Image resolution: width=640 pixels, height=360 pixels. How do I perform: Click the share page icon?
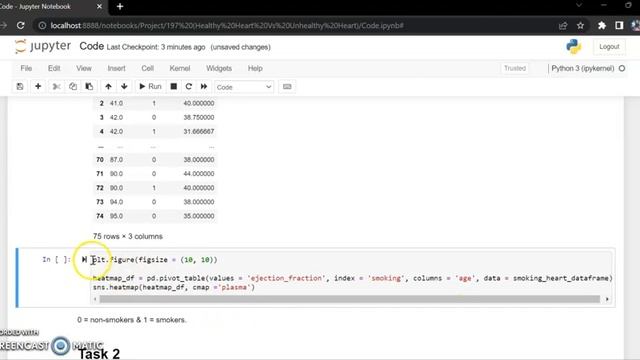tap(563, 26)
